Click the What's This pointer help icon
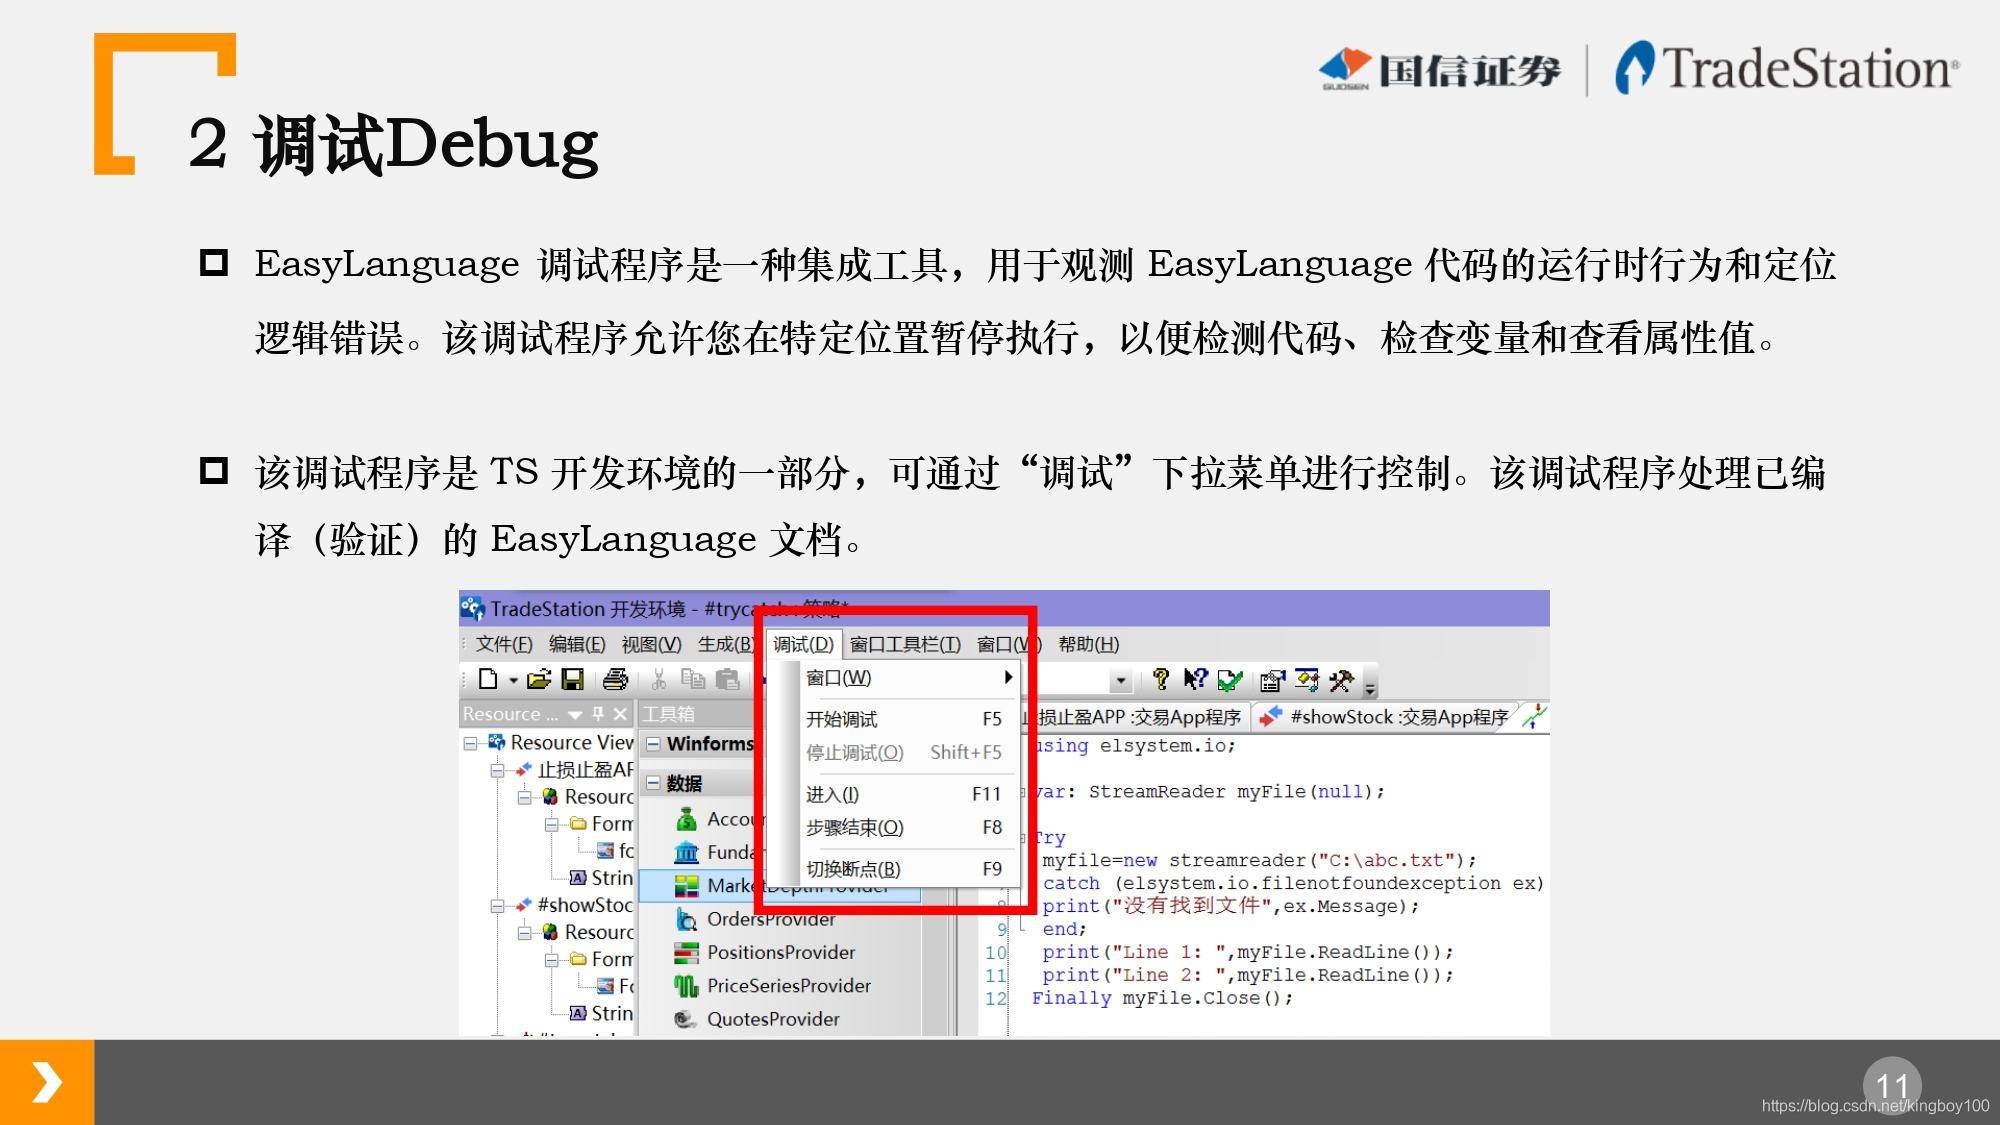 (1195, 680)
